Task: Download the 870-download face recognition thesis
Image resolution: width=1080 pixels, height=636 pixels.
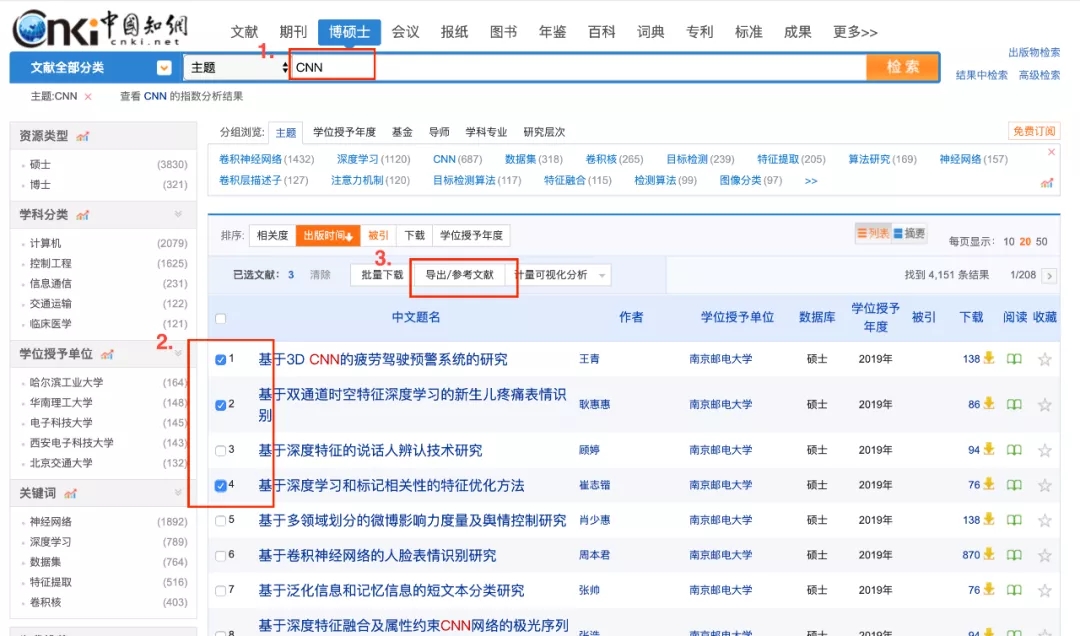Action: pyautogui.click(x=988, y=555)
